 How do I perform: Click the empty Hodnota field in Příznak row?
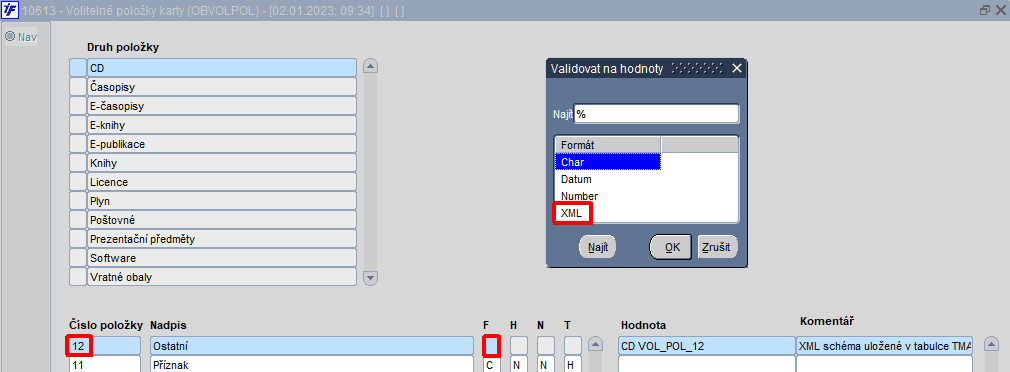(x=707, y=365)
